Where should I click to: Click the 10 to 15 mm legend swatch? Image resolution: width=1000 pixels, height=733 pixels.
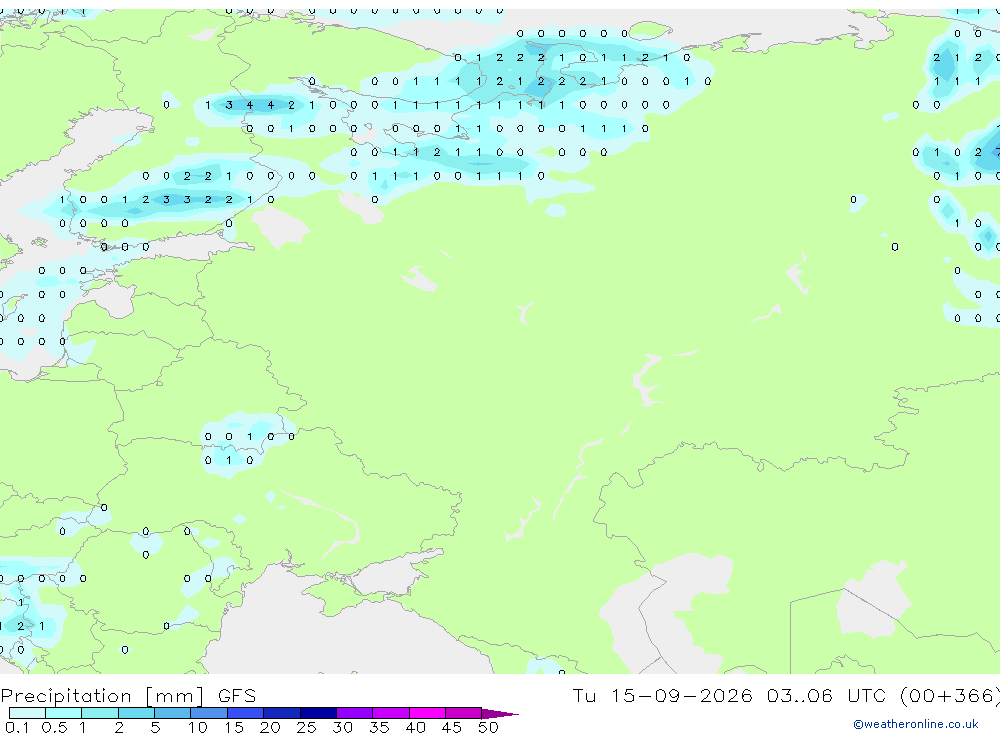209,713
